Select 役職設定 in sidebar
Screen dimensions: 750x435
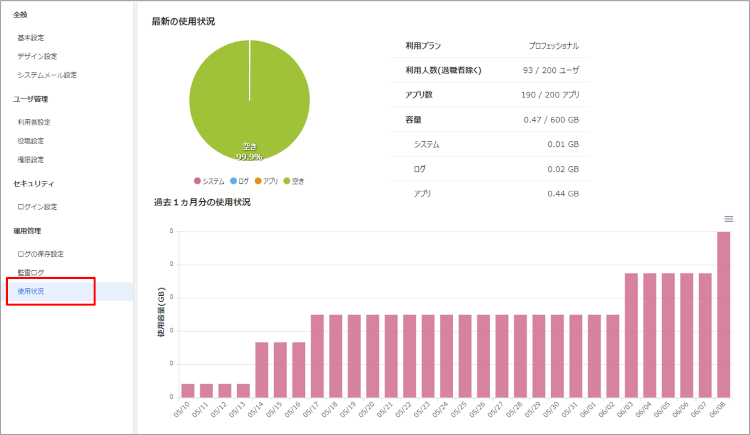point(31,141)
